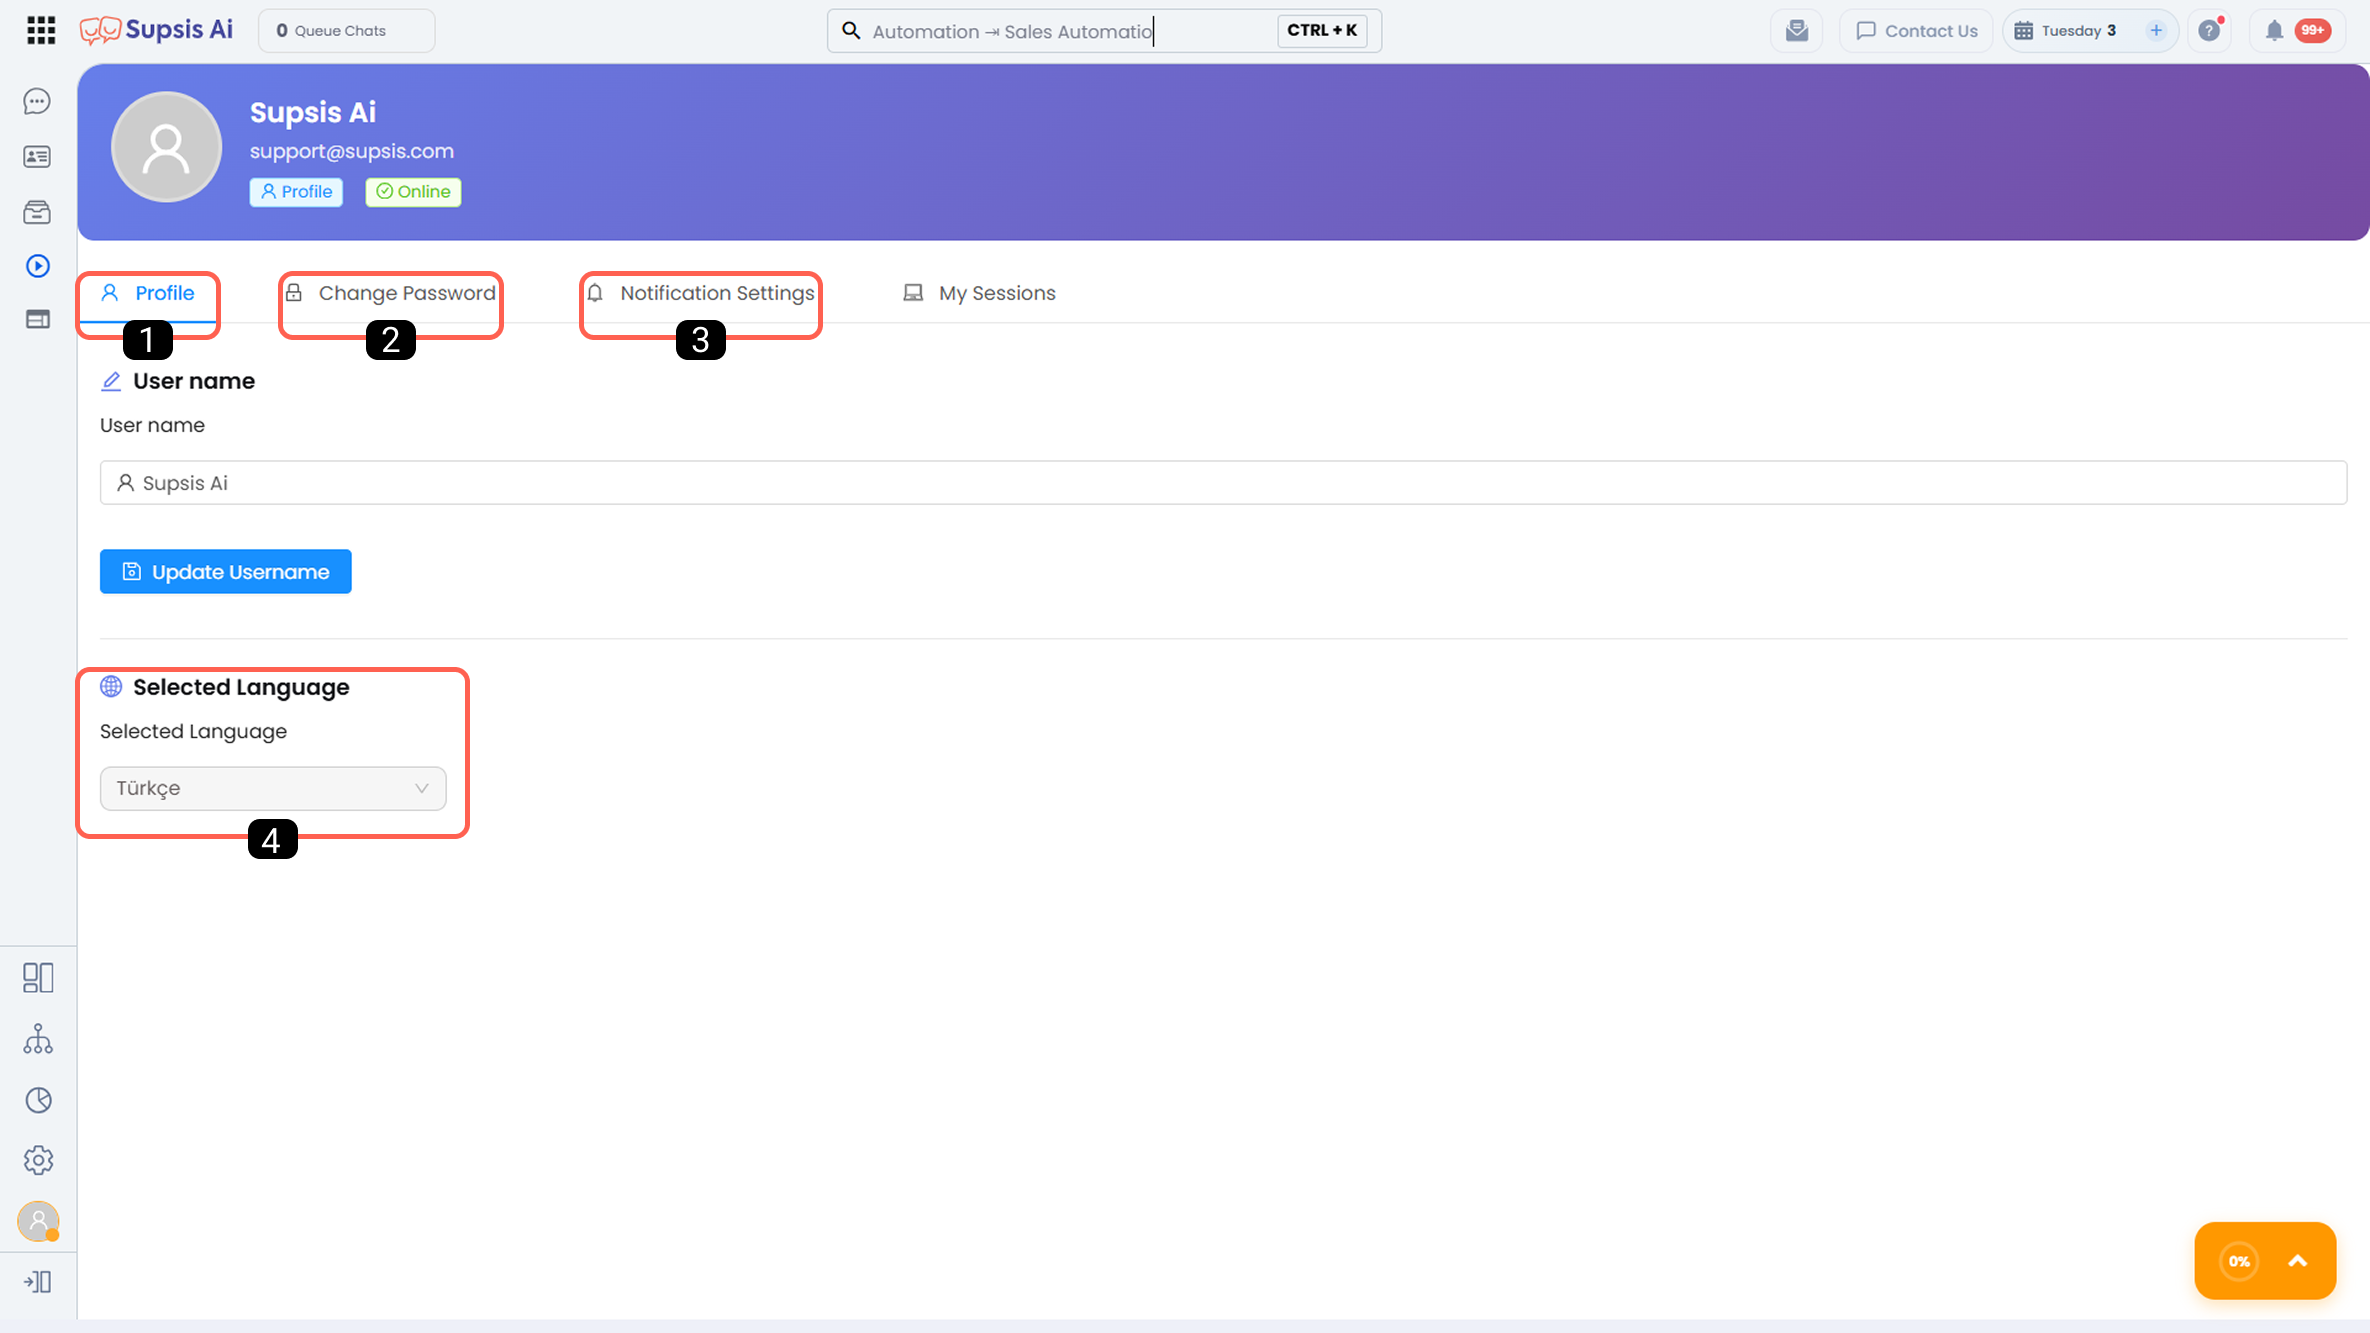Open the play circle sidebar icon
This screenshot has height=1333, width=2370.
click(38, 266)
